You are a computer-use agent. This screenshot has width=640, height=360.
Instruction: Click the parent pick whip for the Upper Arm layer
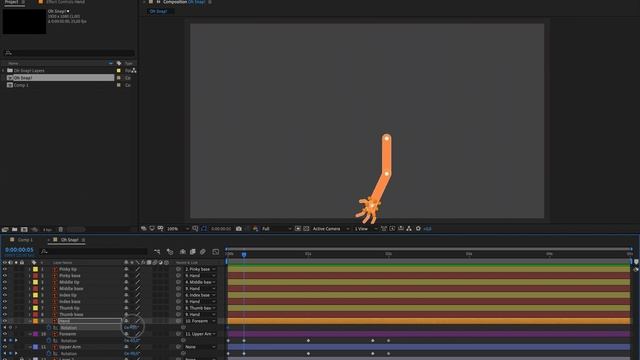point(178,347)
